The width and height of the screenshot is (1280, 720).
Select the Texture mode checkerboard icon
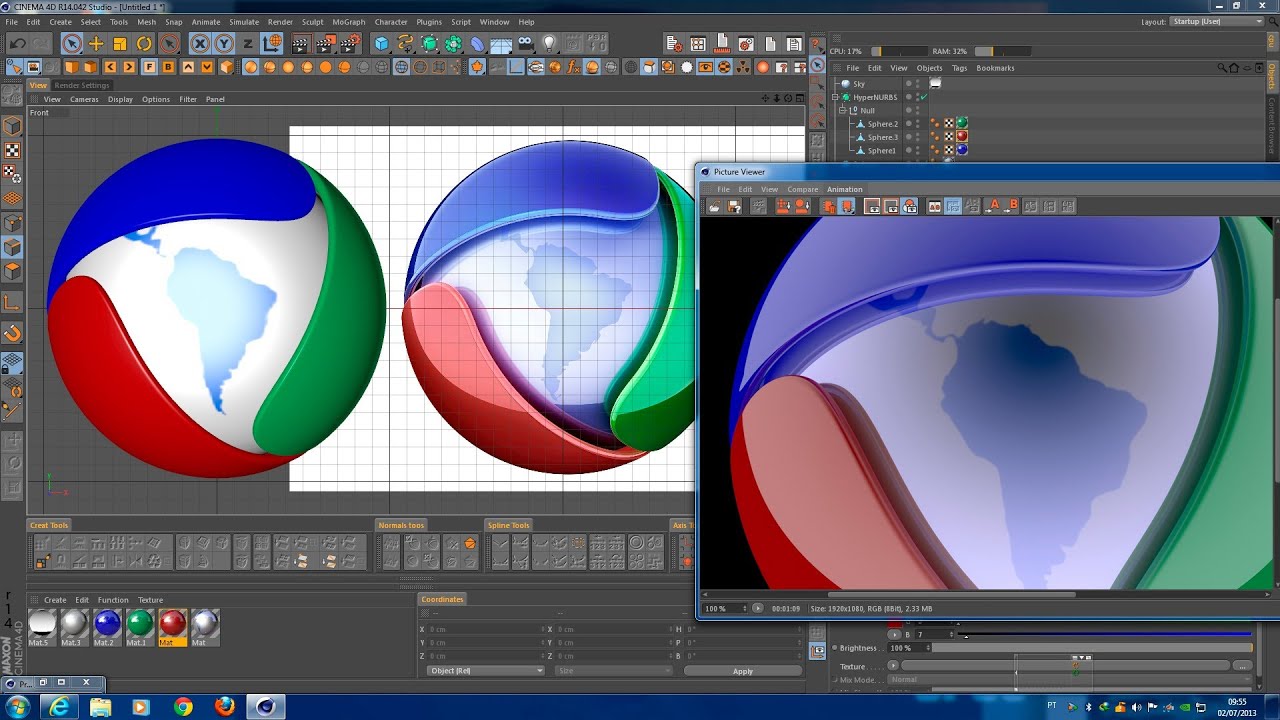click(x=12, y=150)
